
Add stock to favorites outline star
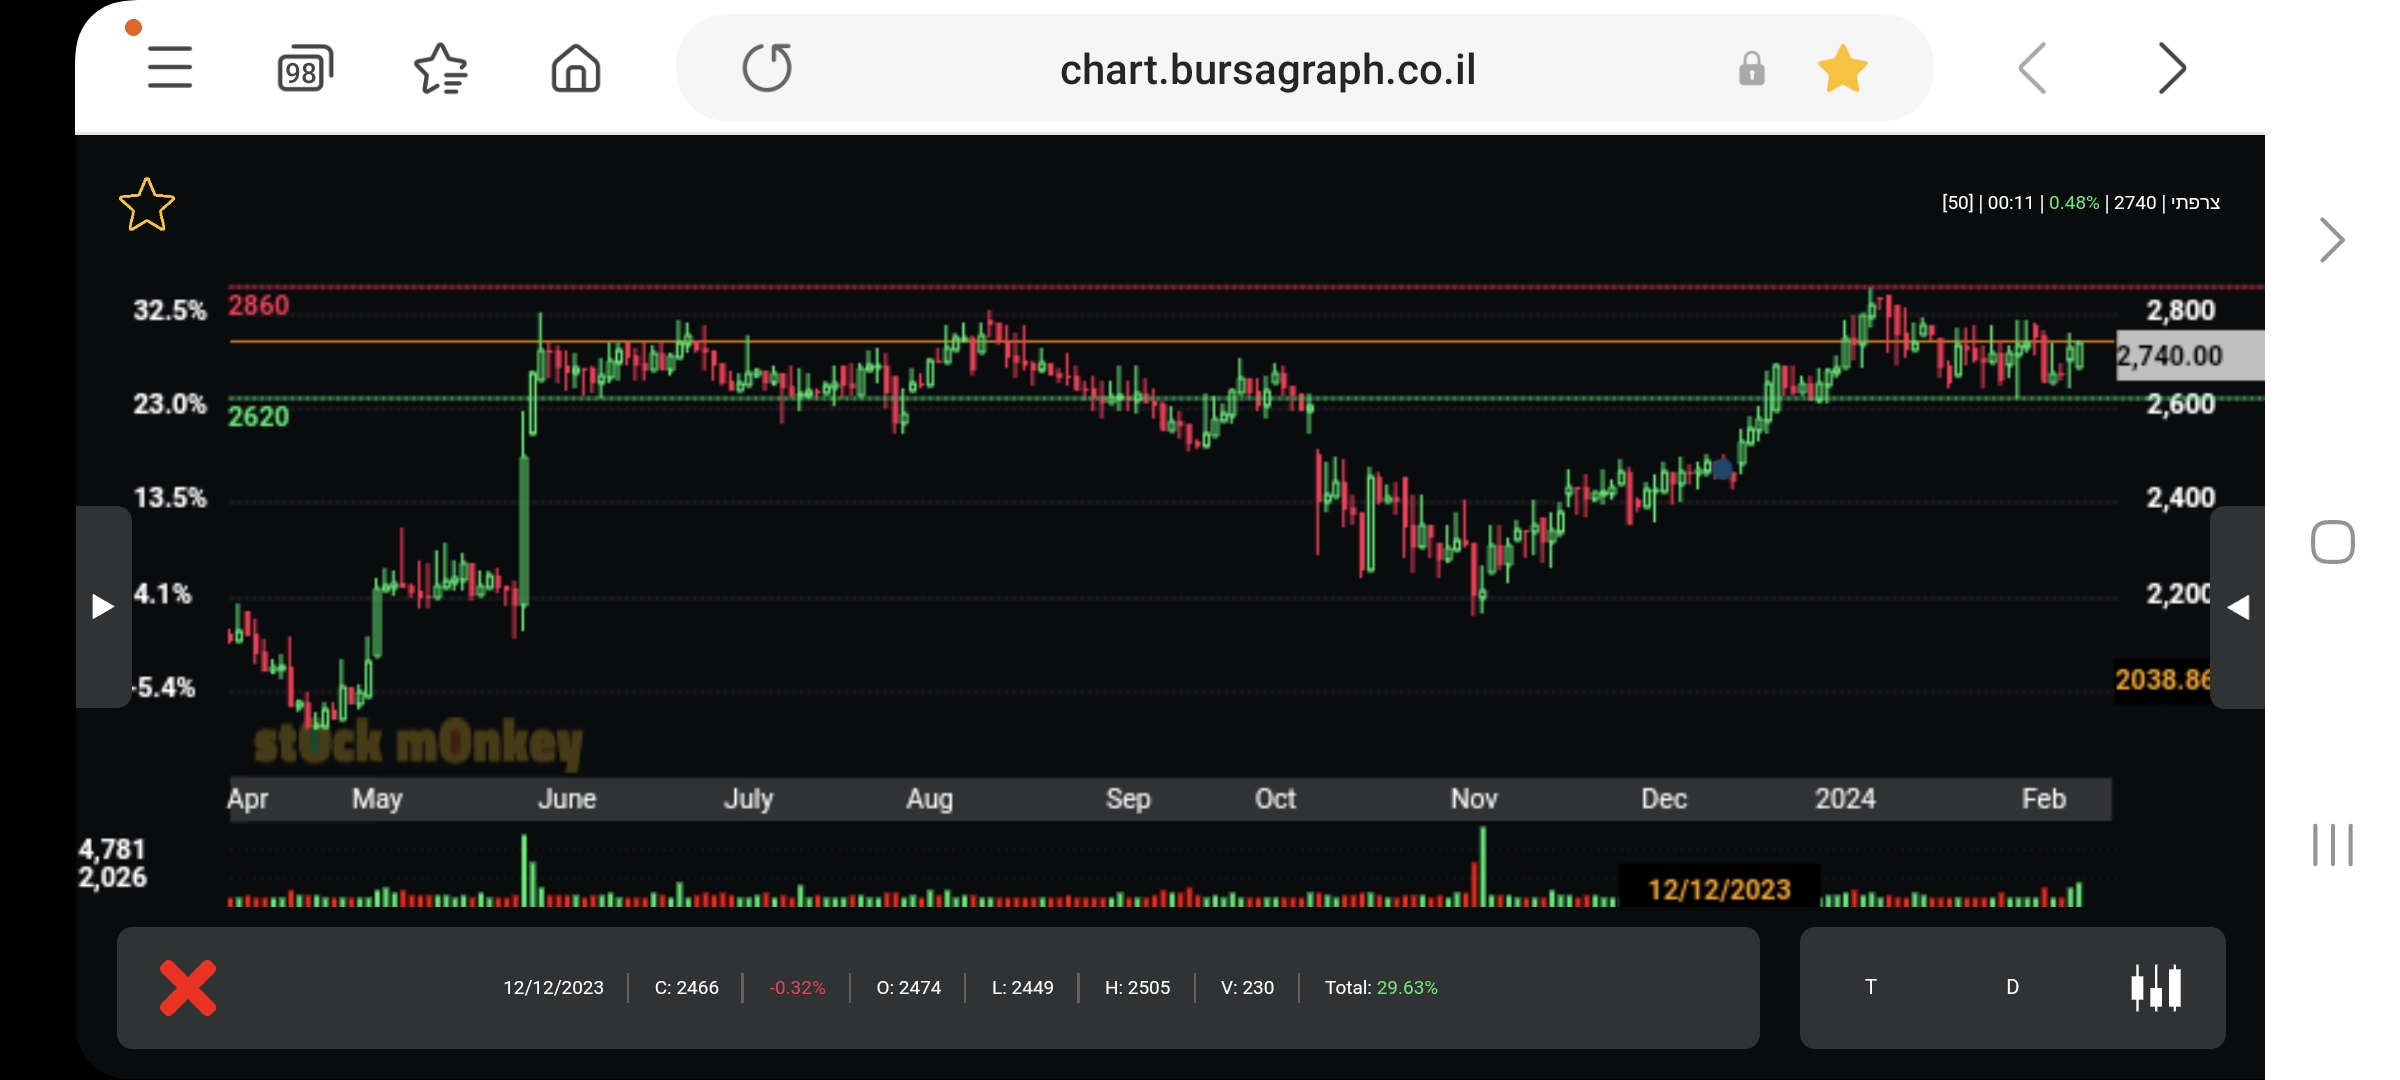coord(147,205)
